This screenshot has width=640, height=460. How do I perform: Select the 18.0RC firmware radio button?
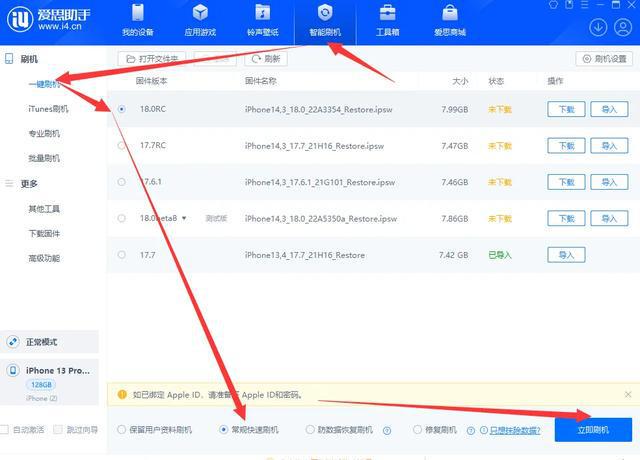tap(122, 109)
